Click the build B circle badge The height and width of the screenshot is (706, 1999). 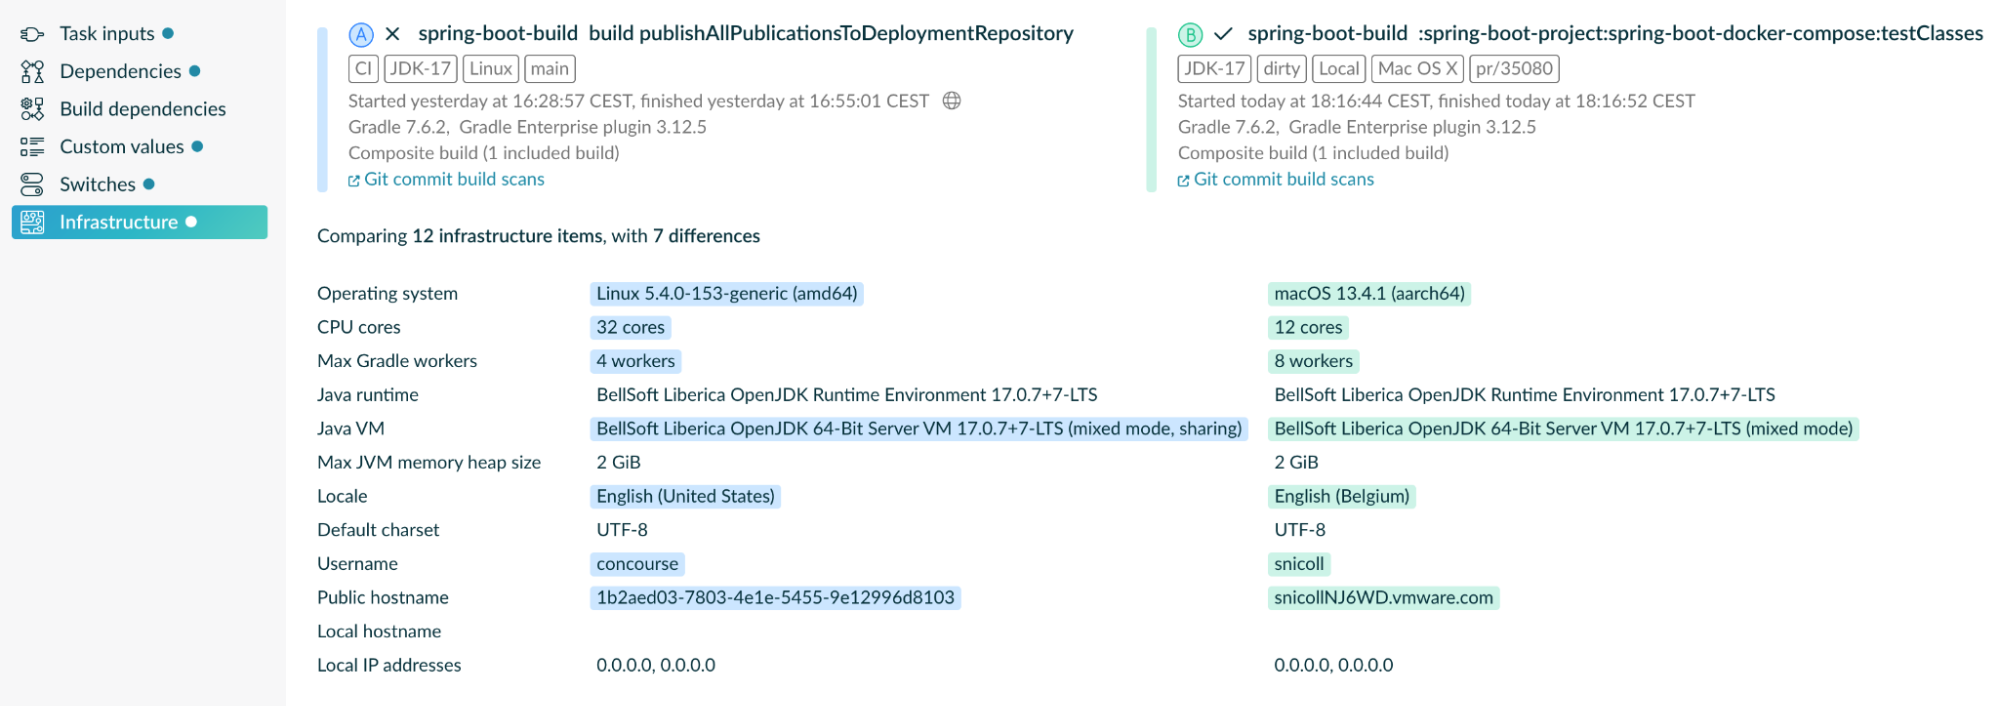[1190, 35]
